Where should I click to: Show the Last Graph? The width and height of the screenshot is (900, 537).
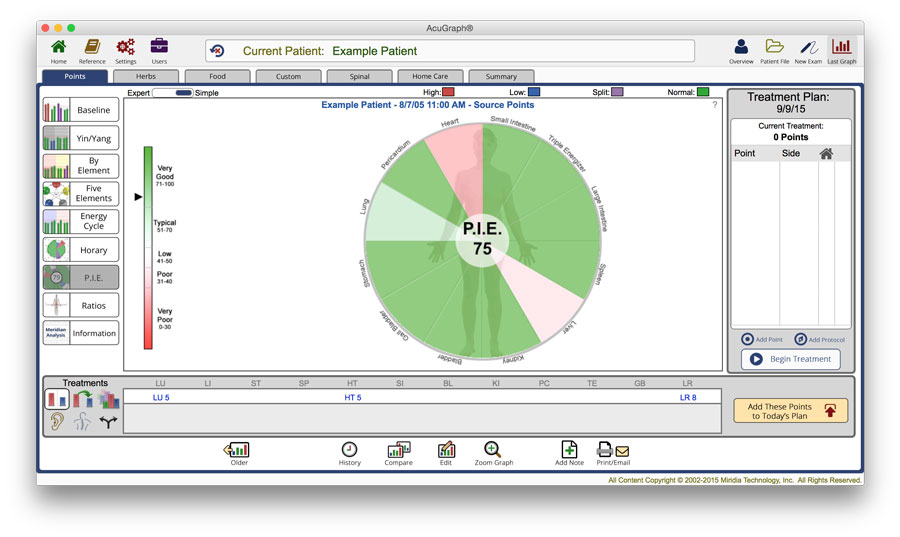point(841,51)
